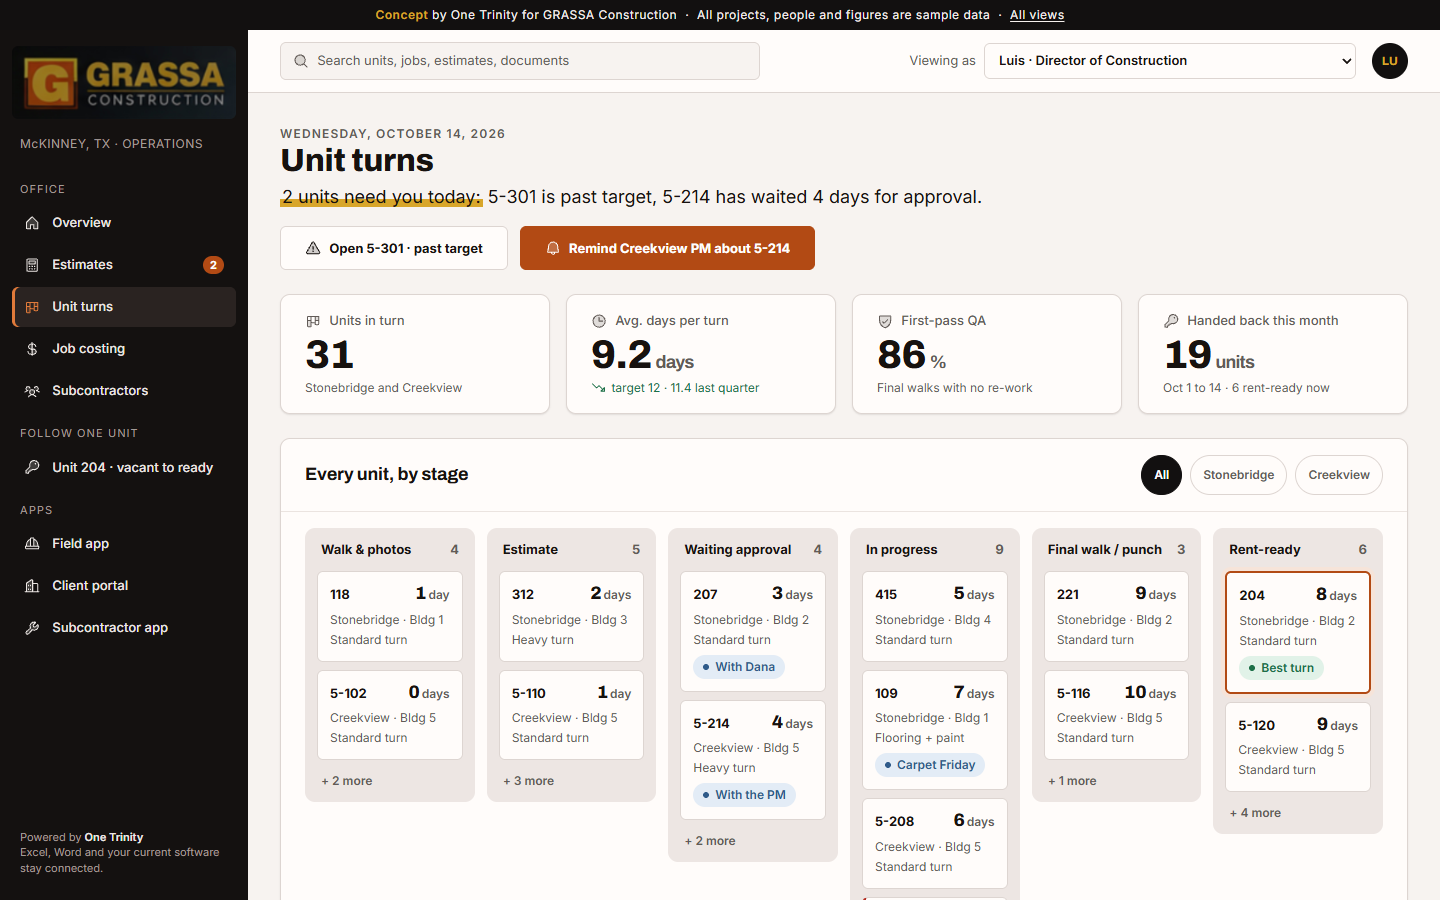Select the All filter pill
The image size is (1440, 900).
tap(1161, 475)
